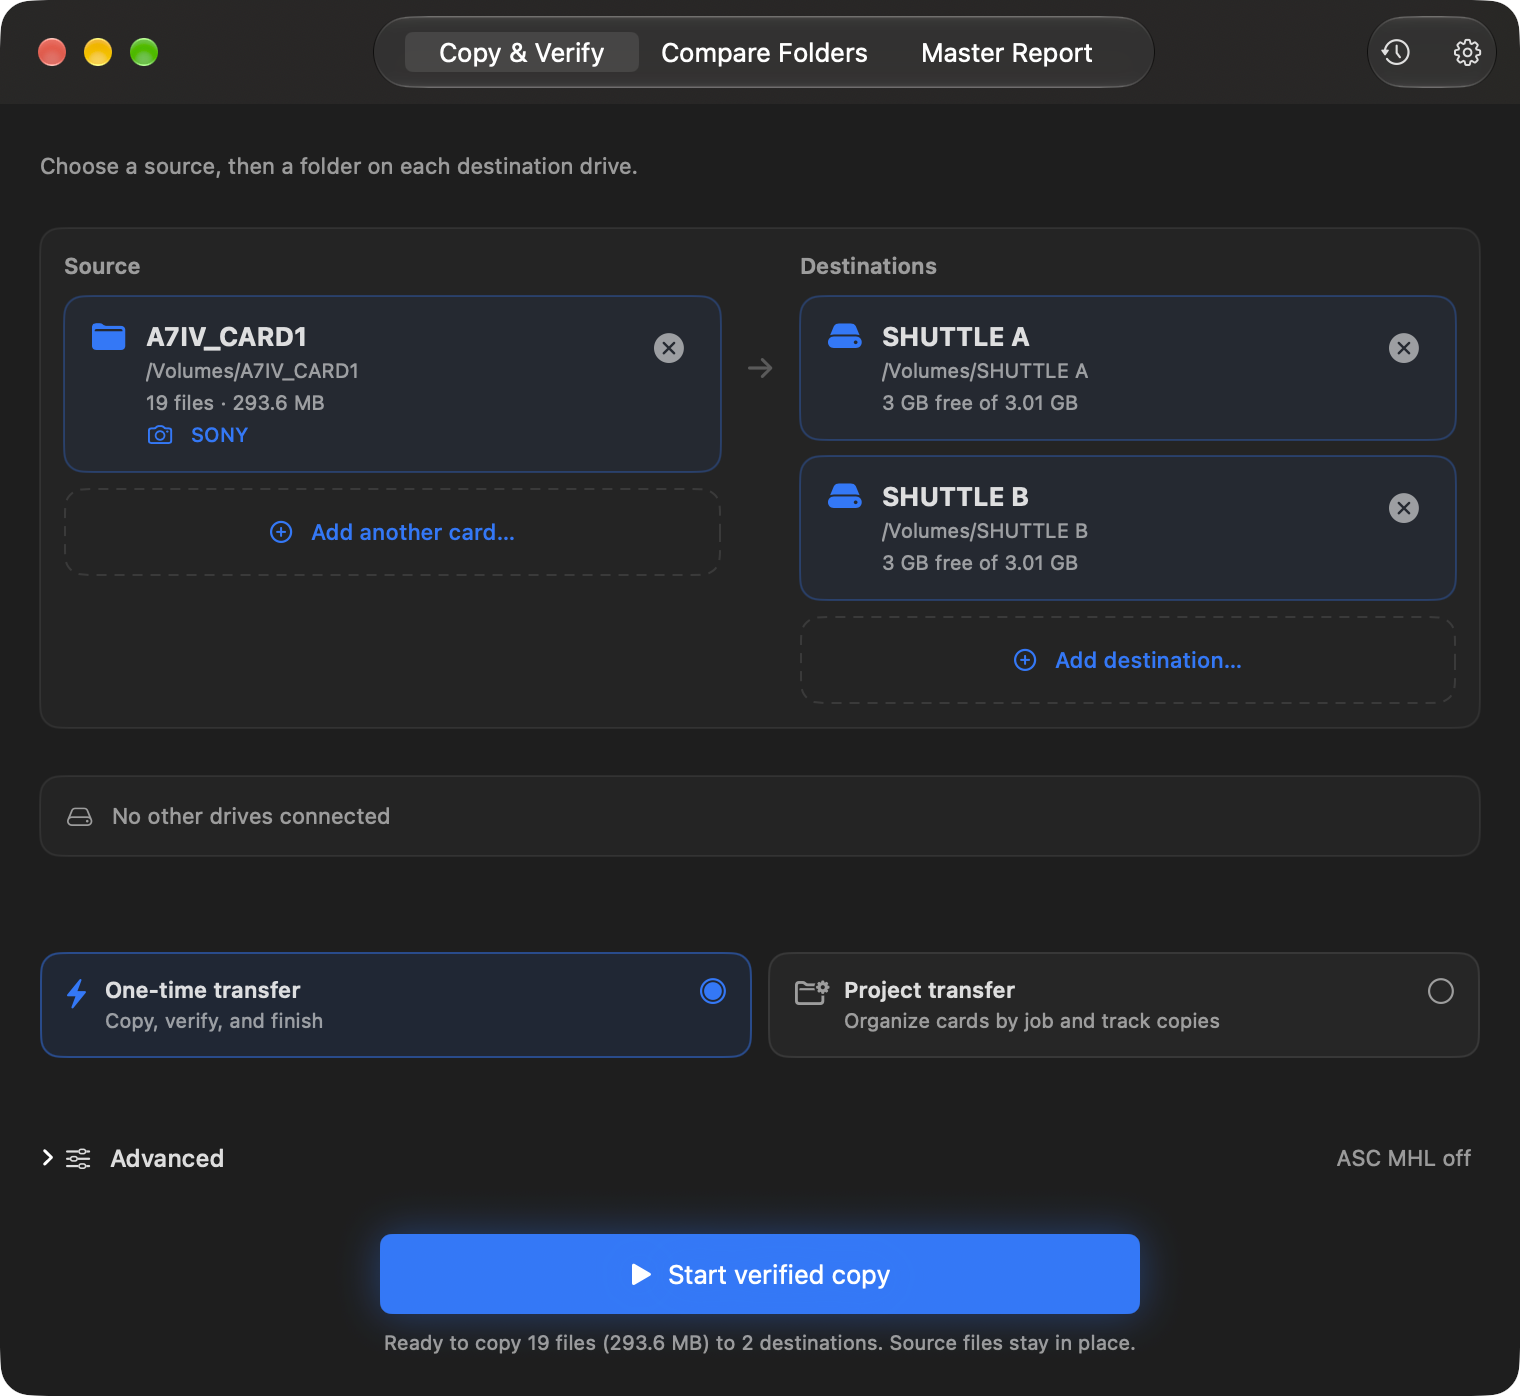Click the SHUTTLE A title

point(955,337)
